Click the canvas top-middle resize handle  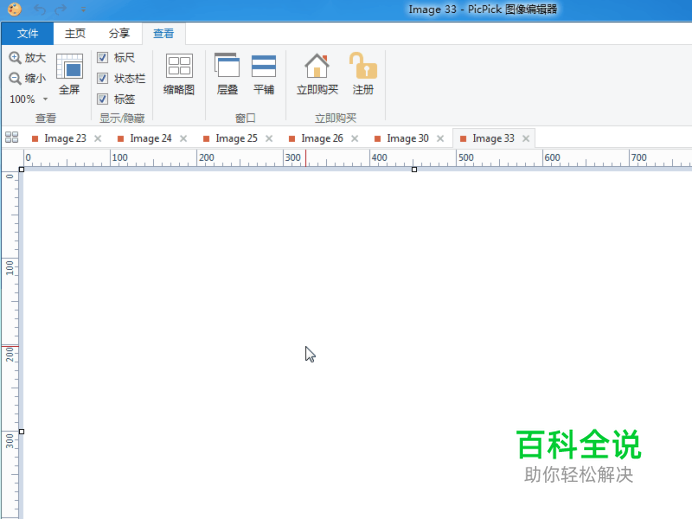point(414,169)
